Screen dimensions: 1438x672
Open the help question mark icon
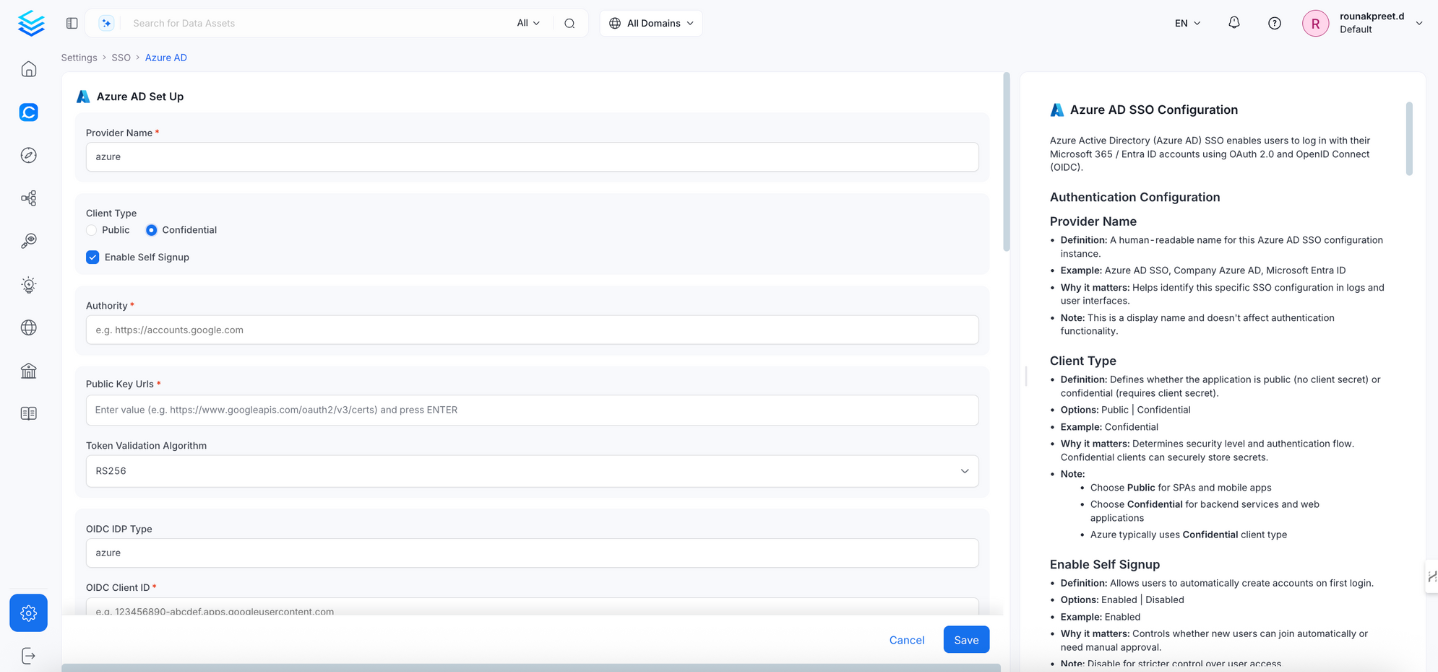(x=1274, y=23)
